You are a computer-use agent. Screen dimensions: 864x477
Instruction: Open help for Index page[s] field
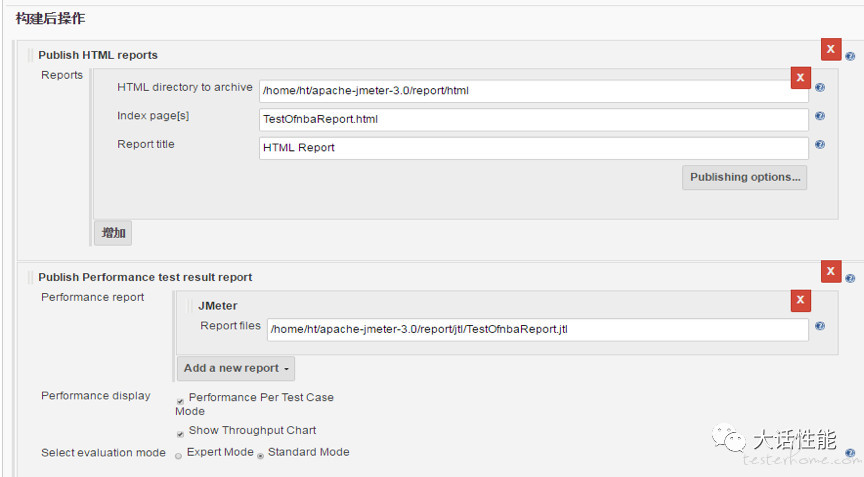click(x=820, y=116)
